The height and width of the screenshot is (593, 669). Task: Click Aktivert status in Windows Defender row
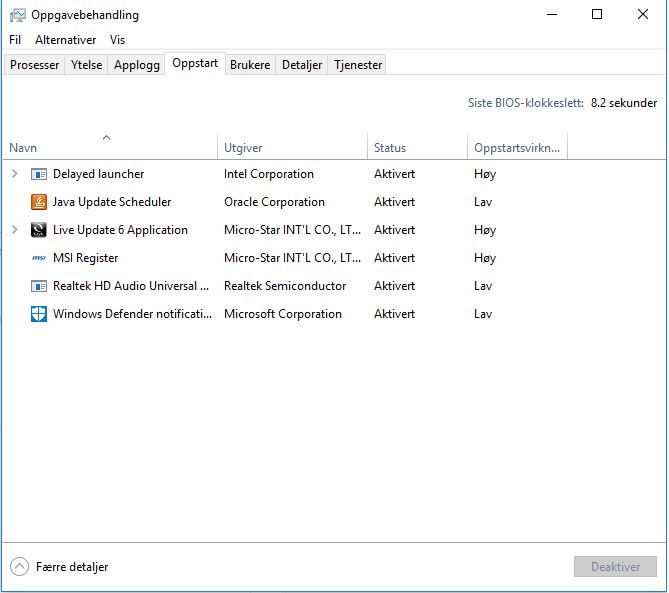394,314
